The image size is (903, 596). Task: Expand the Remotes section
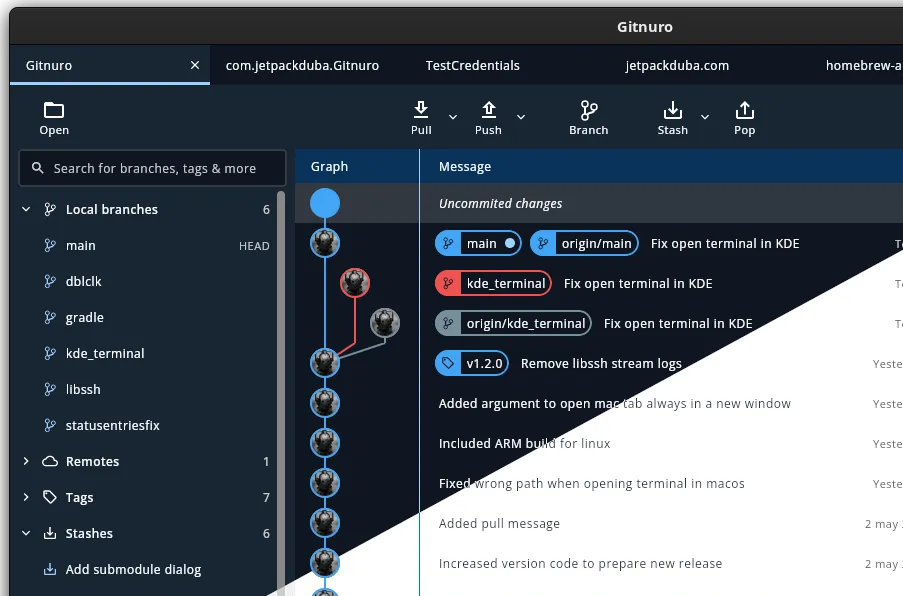[27, 462]
